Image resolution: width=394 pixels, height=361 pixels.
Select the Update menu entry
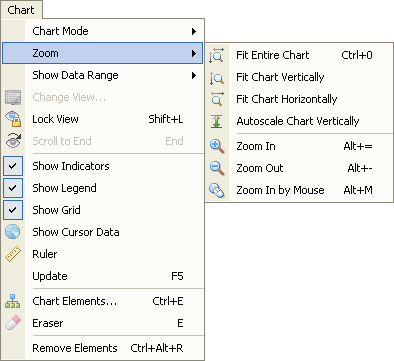point(103,276)
